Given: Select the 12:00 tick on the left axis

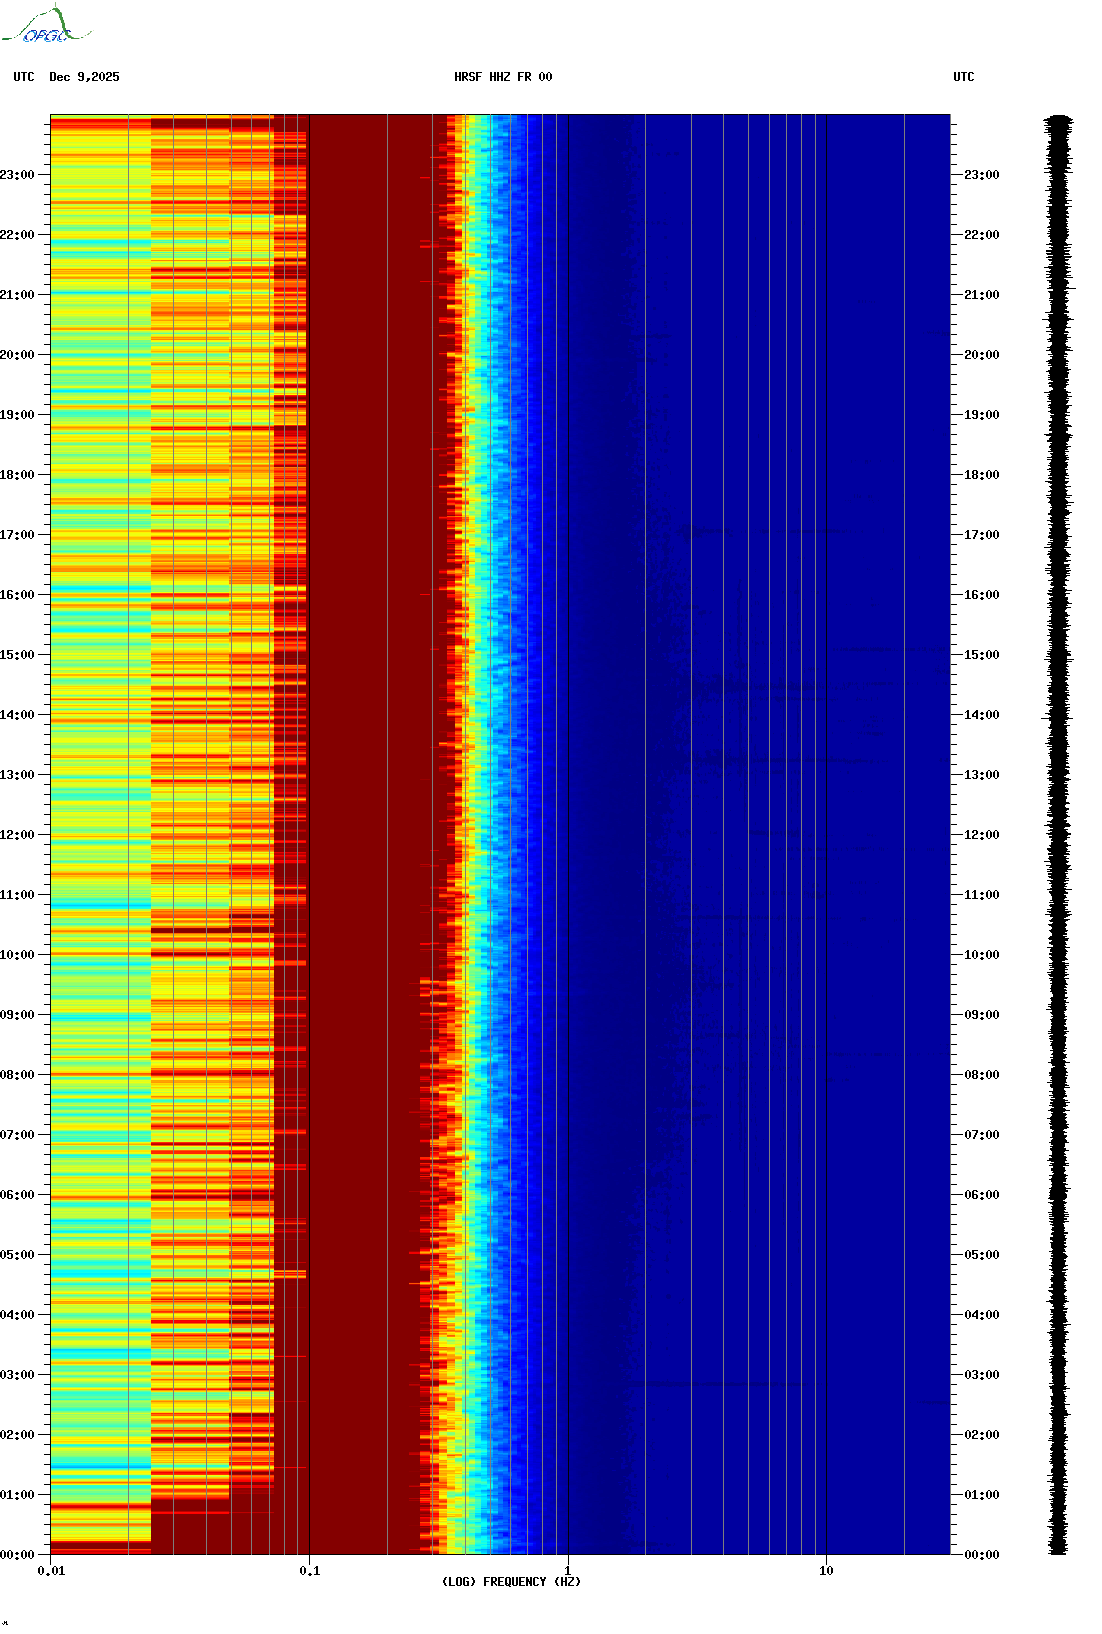Looking at the screenshot, I should [x=18, y=835].
